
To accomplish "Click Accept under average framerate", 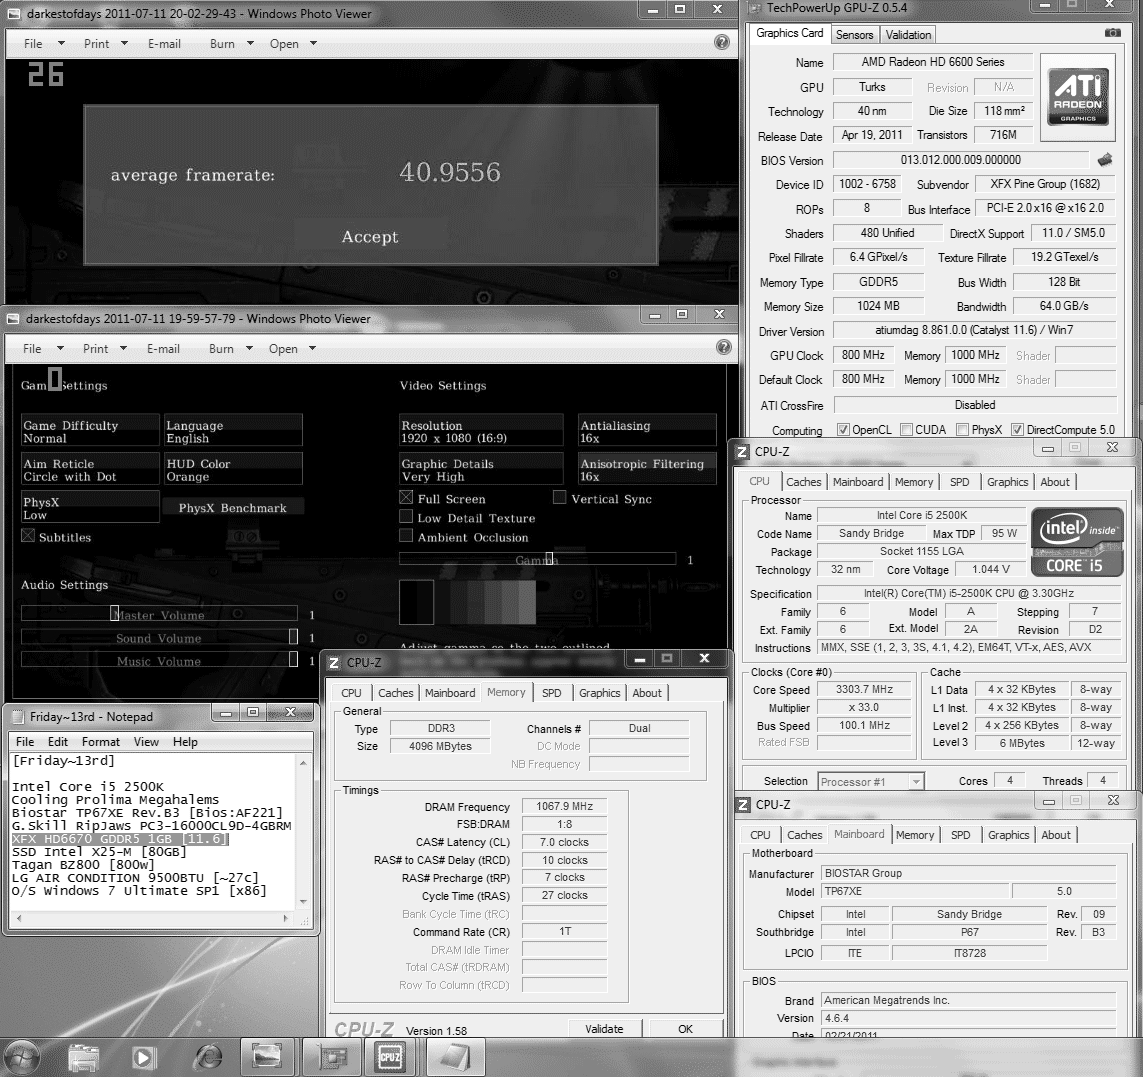I will pos(370,236).
